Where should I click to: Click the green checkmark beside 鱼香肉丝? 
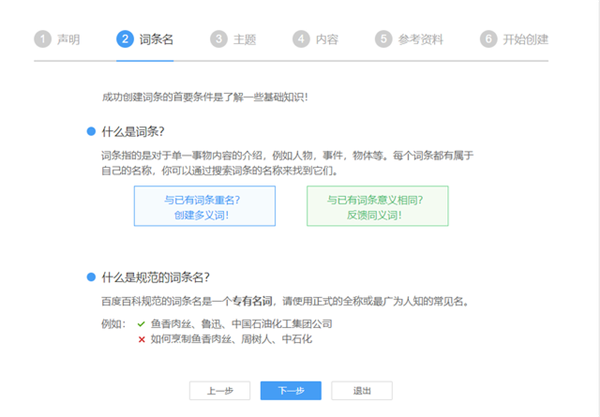(141, 324)
